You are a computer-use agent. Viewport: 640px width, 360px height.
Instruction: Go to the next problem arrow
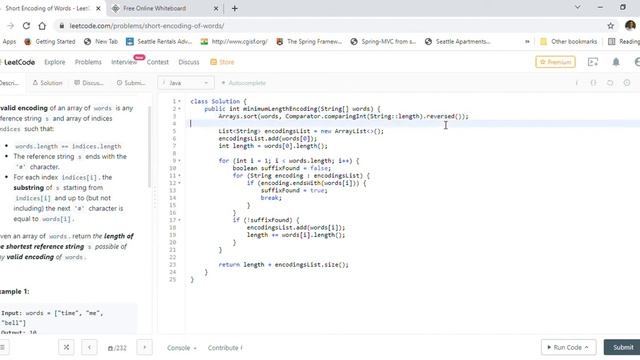click(x=144, y=348)
